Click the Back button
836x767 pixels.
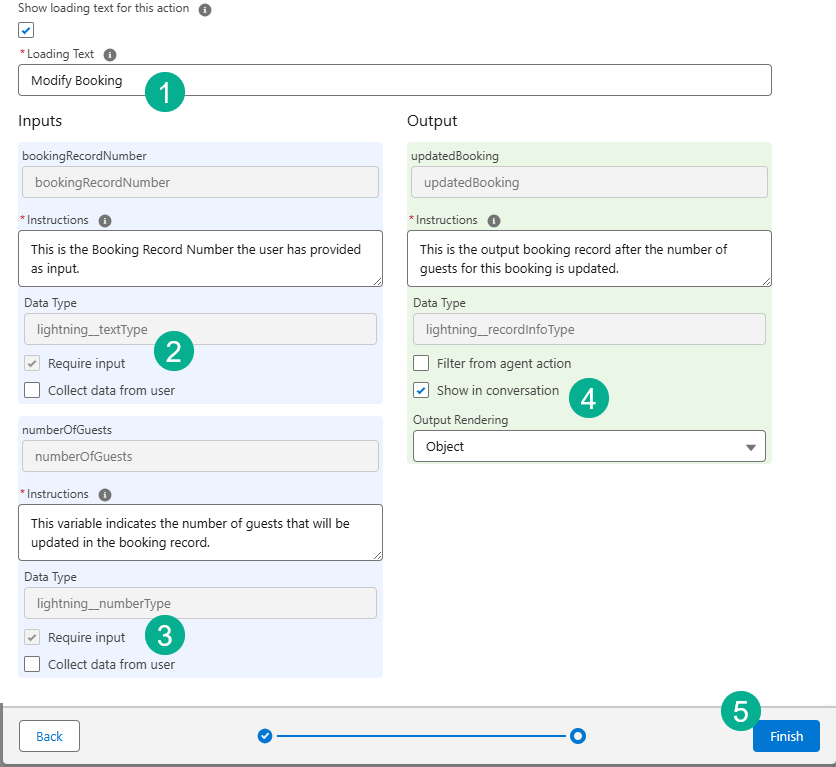pos(49,737)
